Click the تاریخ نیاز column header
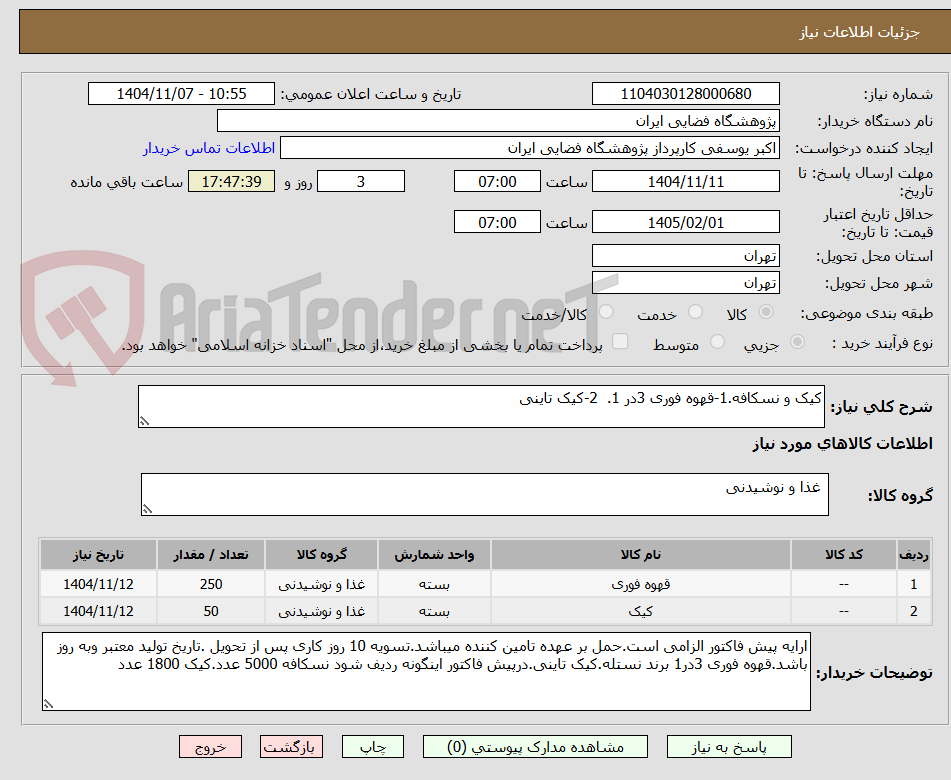This screenshot has height=780, width=951. tap(98, 554)
